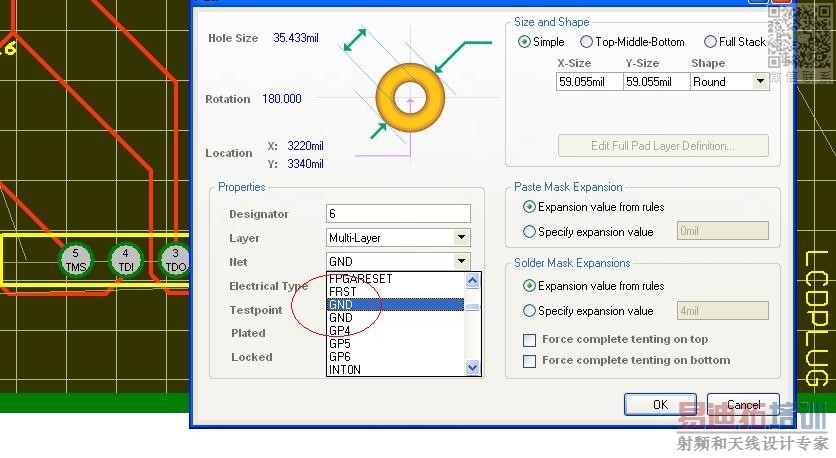The image size is (836, 458).
Task: Select the Simple pad shape option
Action: [541, 42]
